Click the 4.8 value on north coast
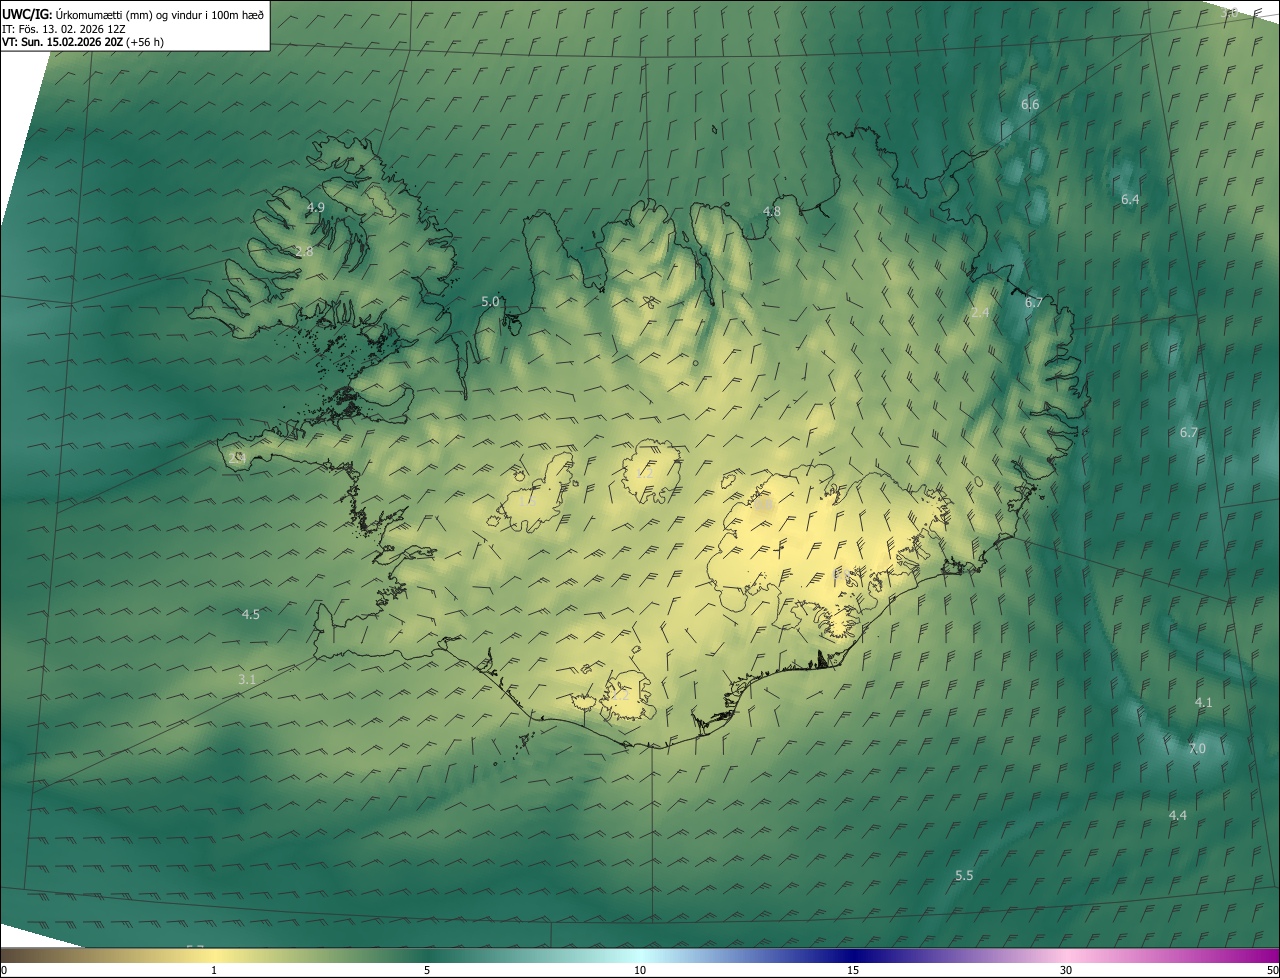The image size is (1280, 978). (771, 211)
